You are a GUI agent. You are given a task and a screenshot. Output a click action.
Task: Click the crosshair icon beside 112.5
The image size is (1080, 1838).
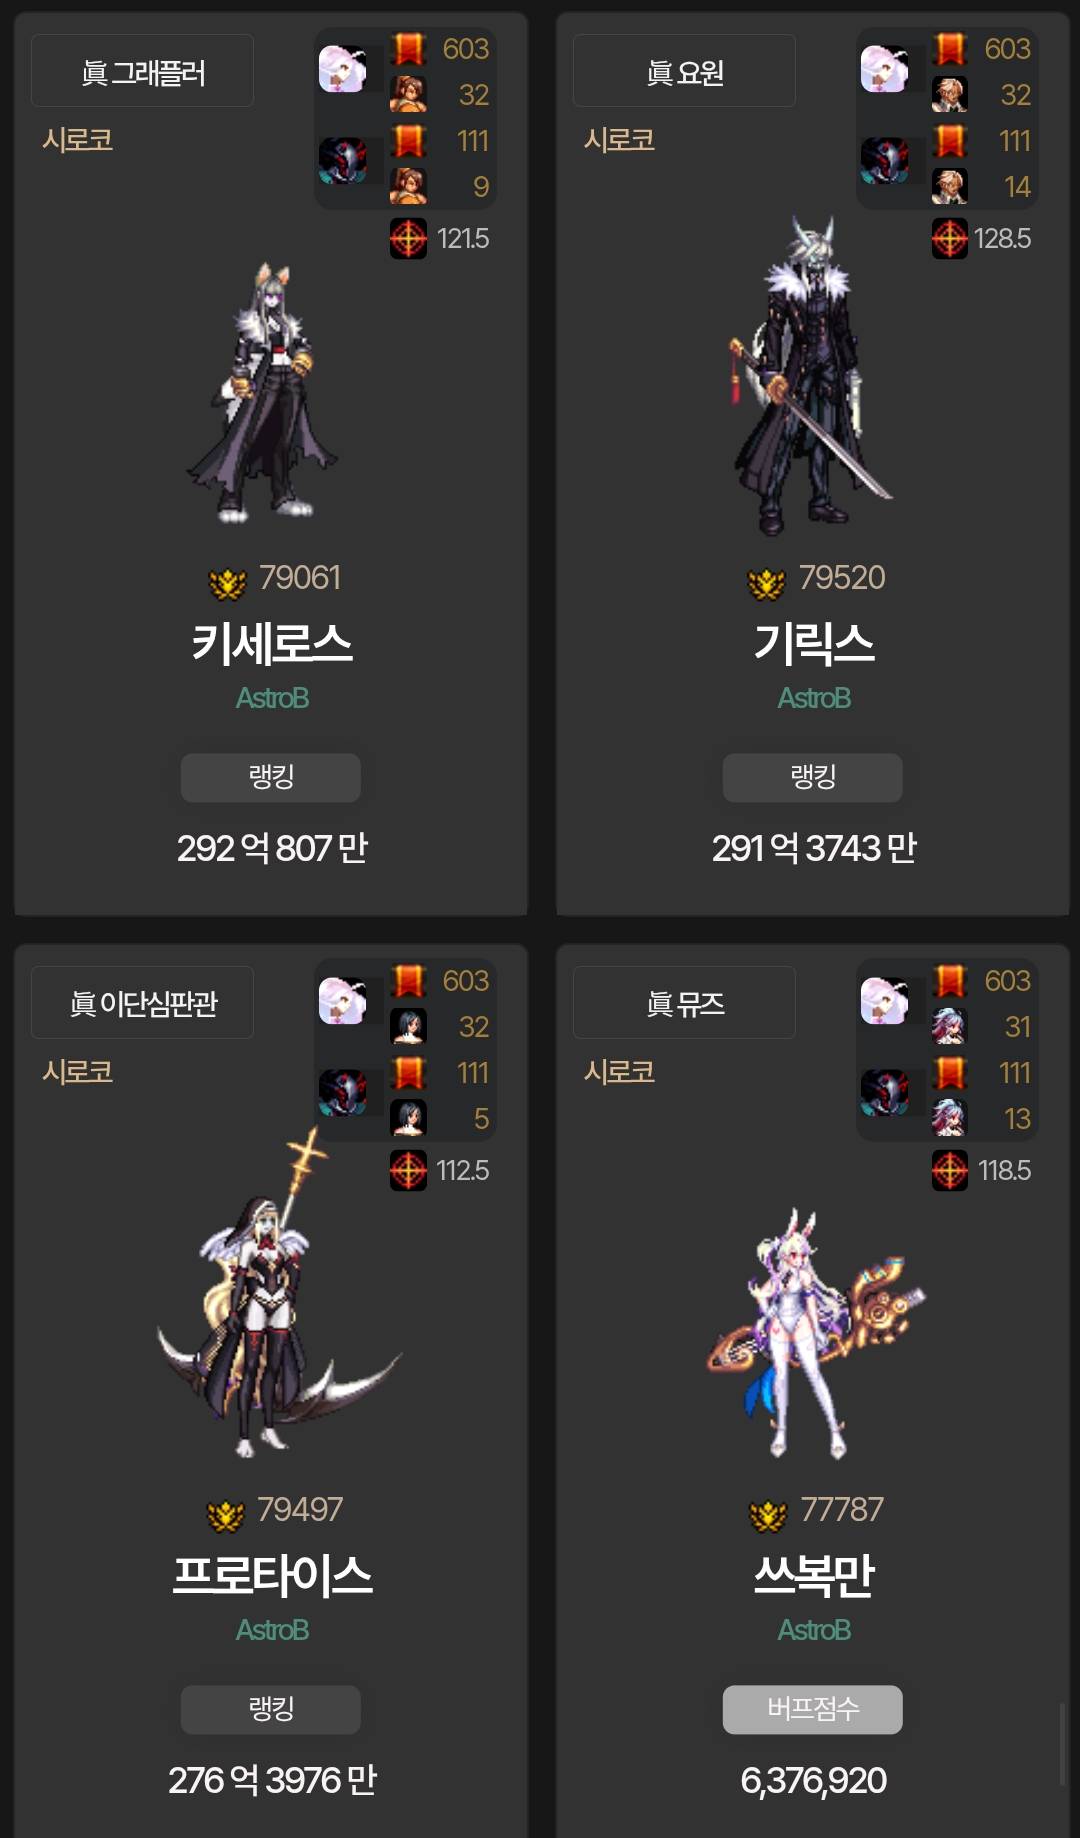point(408,1170)
